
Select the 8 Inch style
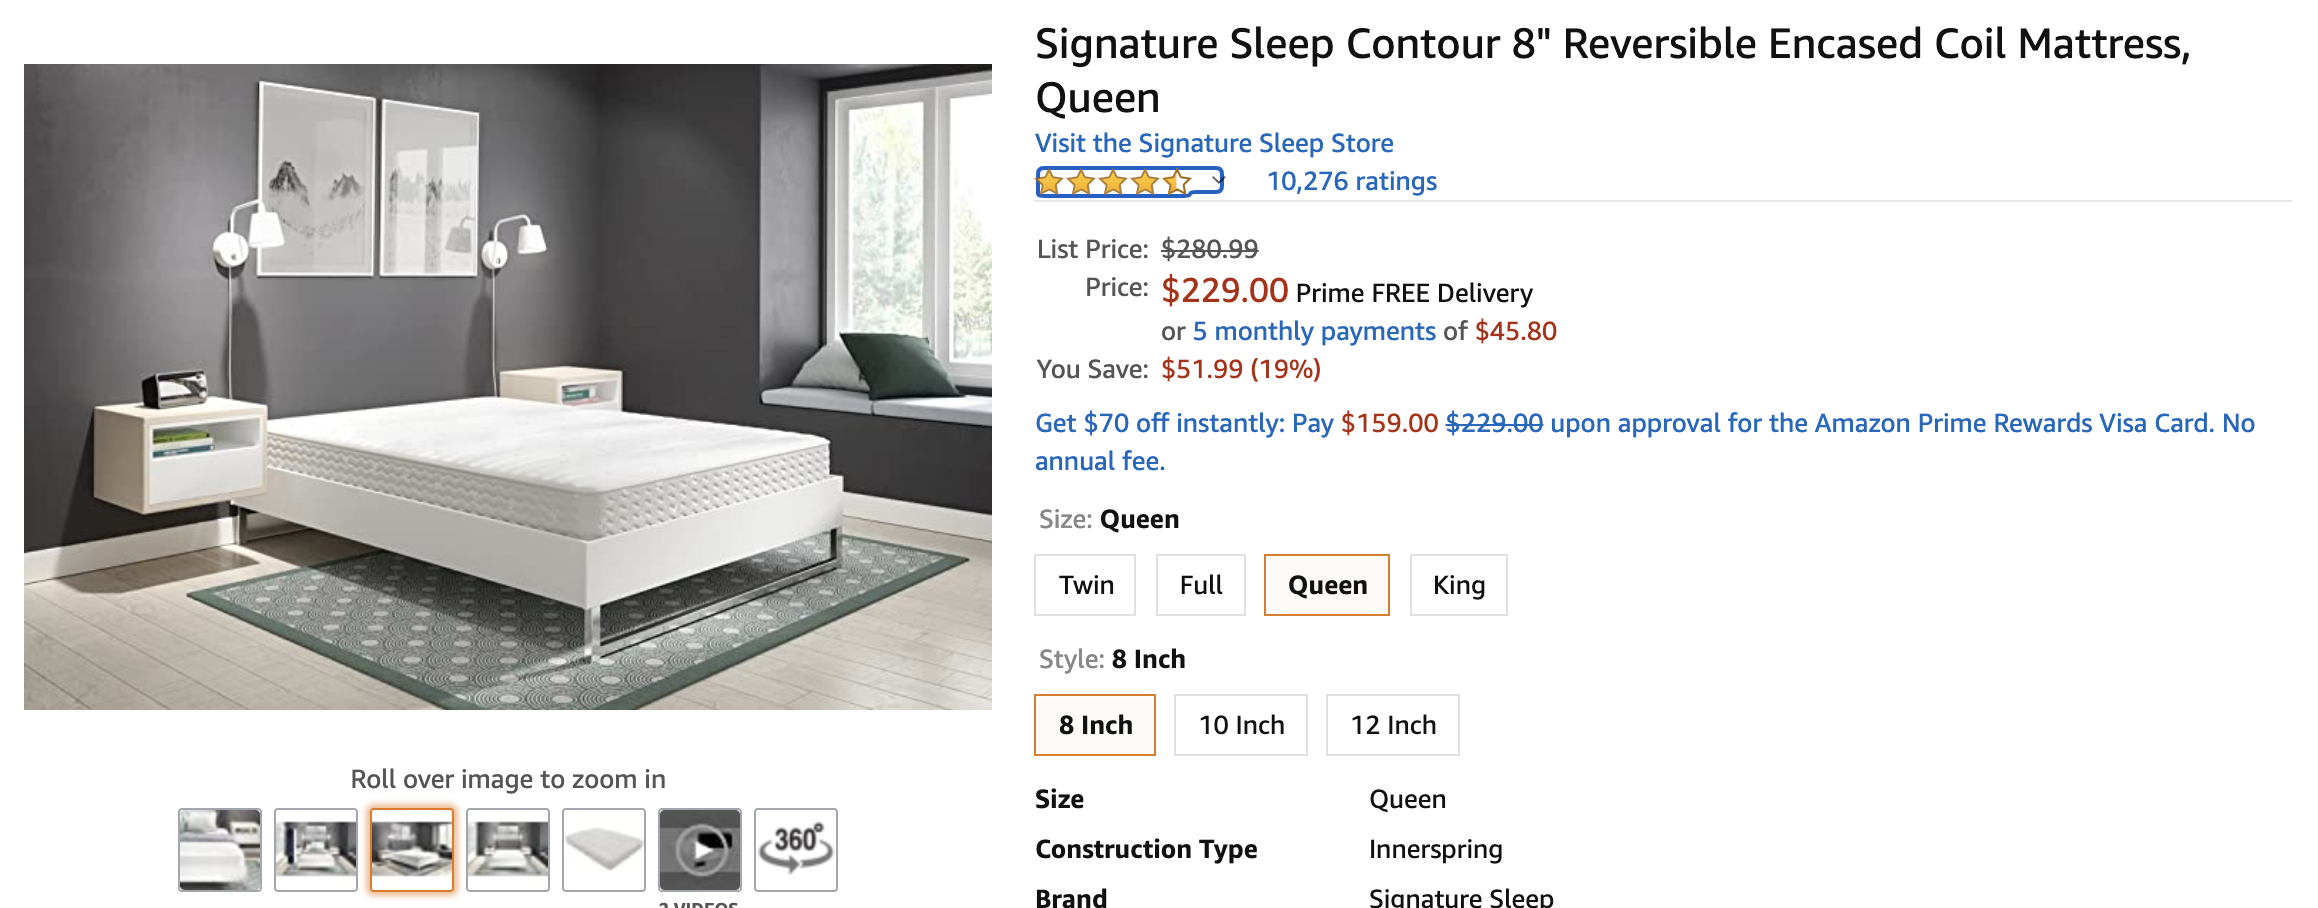pyautogui.click(x=1095, y=725)
